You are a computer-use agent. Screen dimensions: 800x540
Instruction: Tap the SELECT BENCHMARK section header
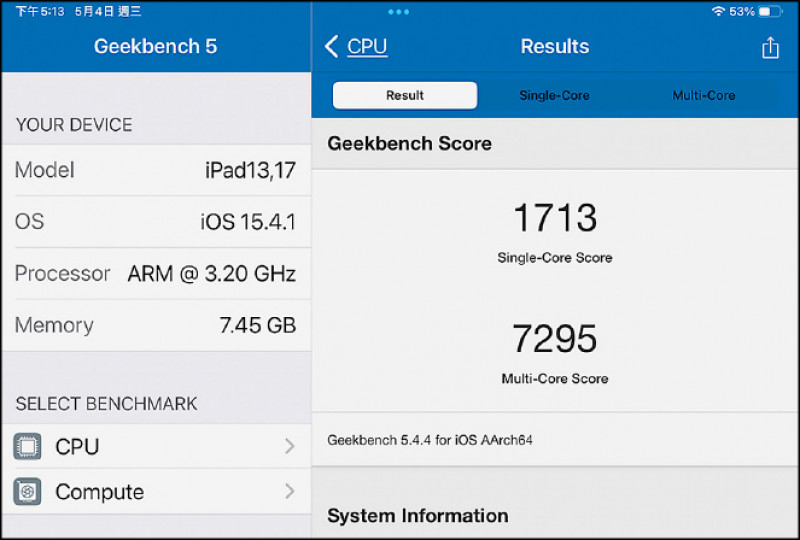click(x=106, y=404)
